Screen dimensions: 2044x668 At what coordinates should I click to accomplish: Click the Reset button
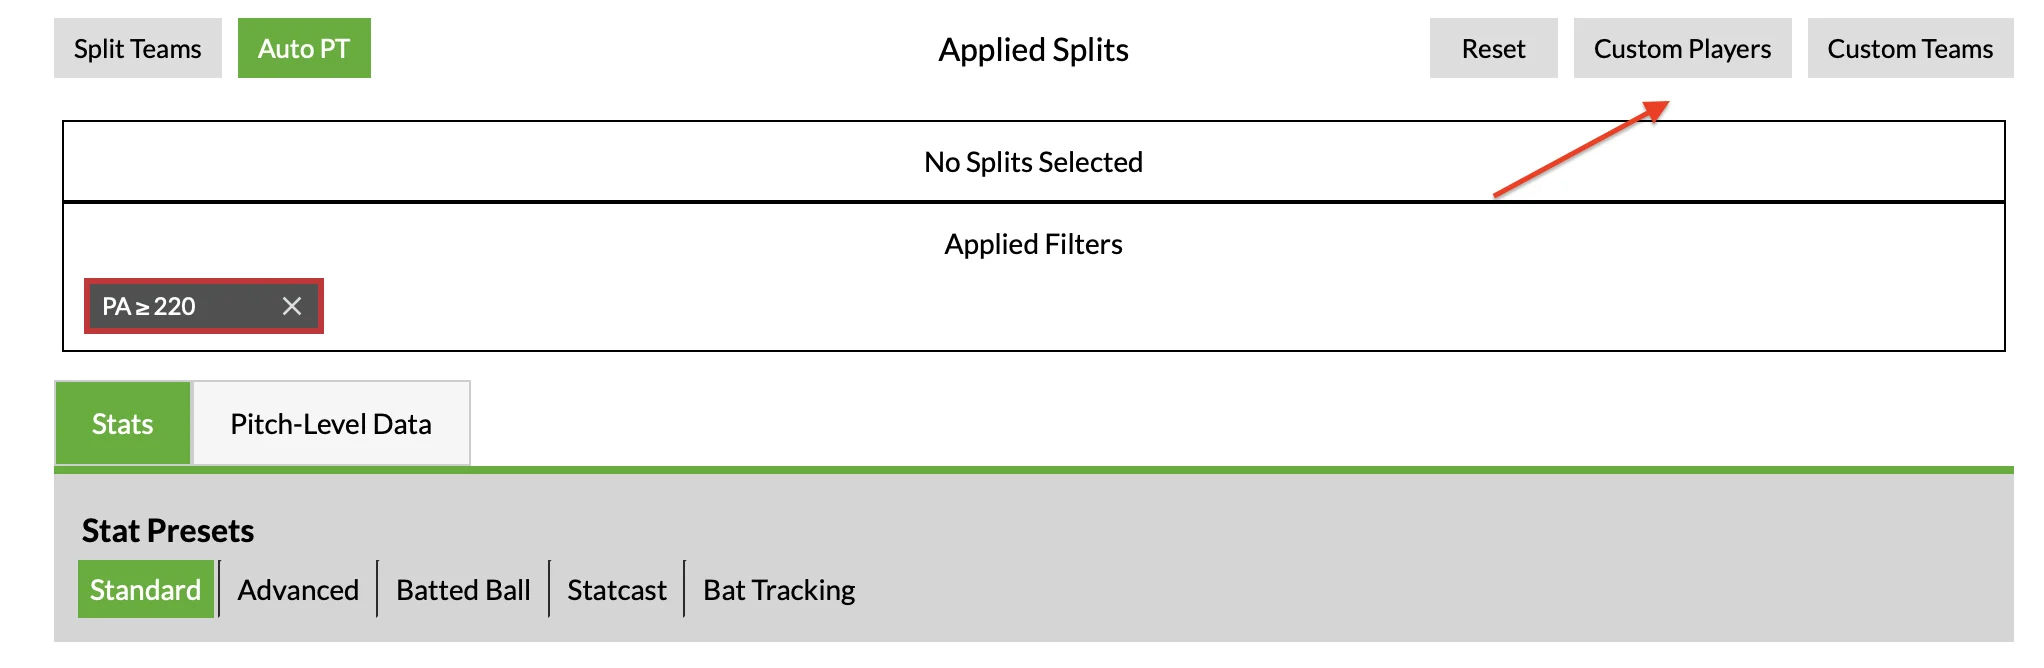point(1493,48)
